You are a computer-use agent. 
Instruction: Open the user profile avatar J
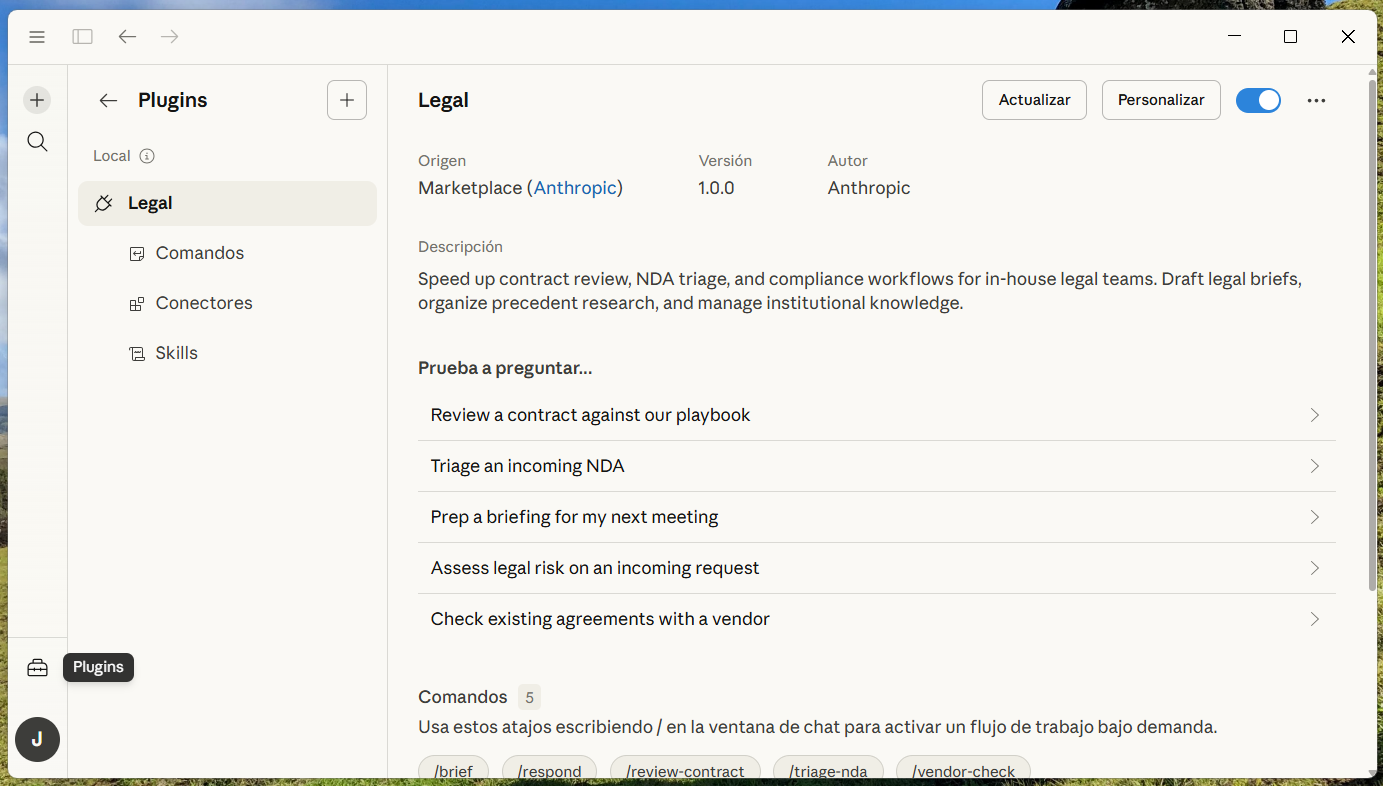pos(37,740)
